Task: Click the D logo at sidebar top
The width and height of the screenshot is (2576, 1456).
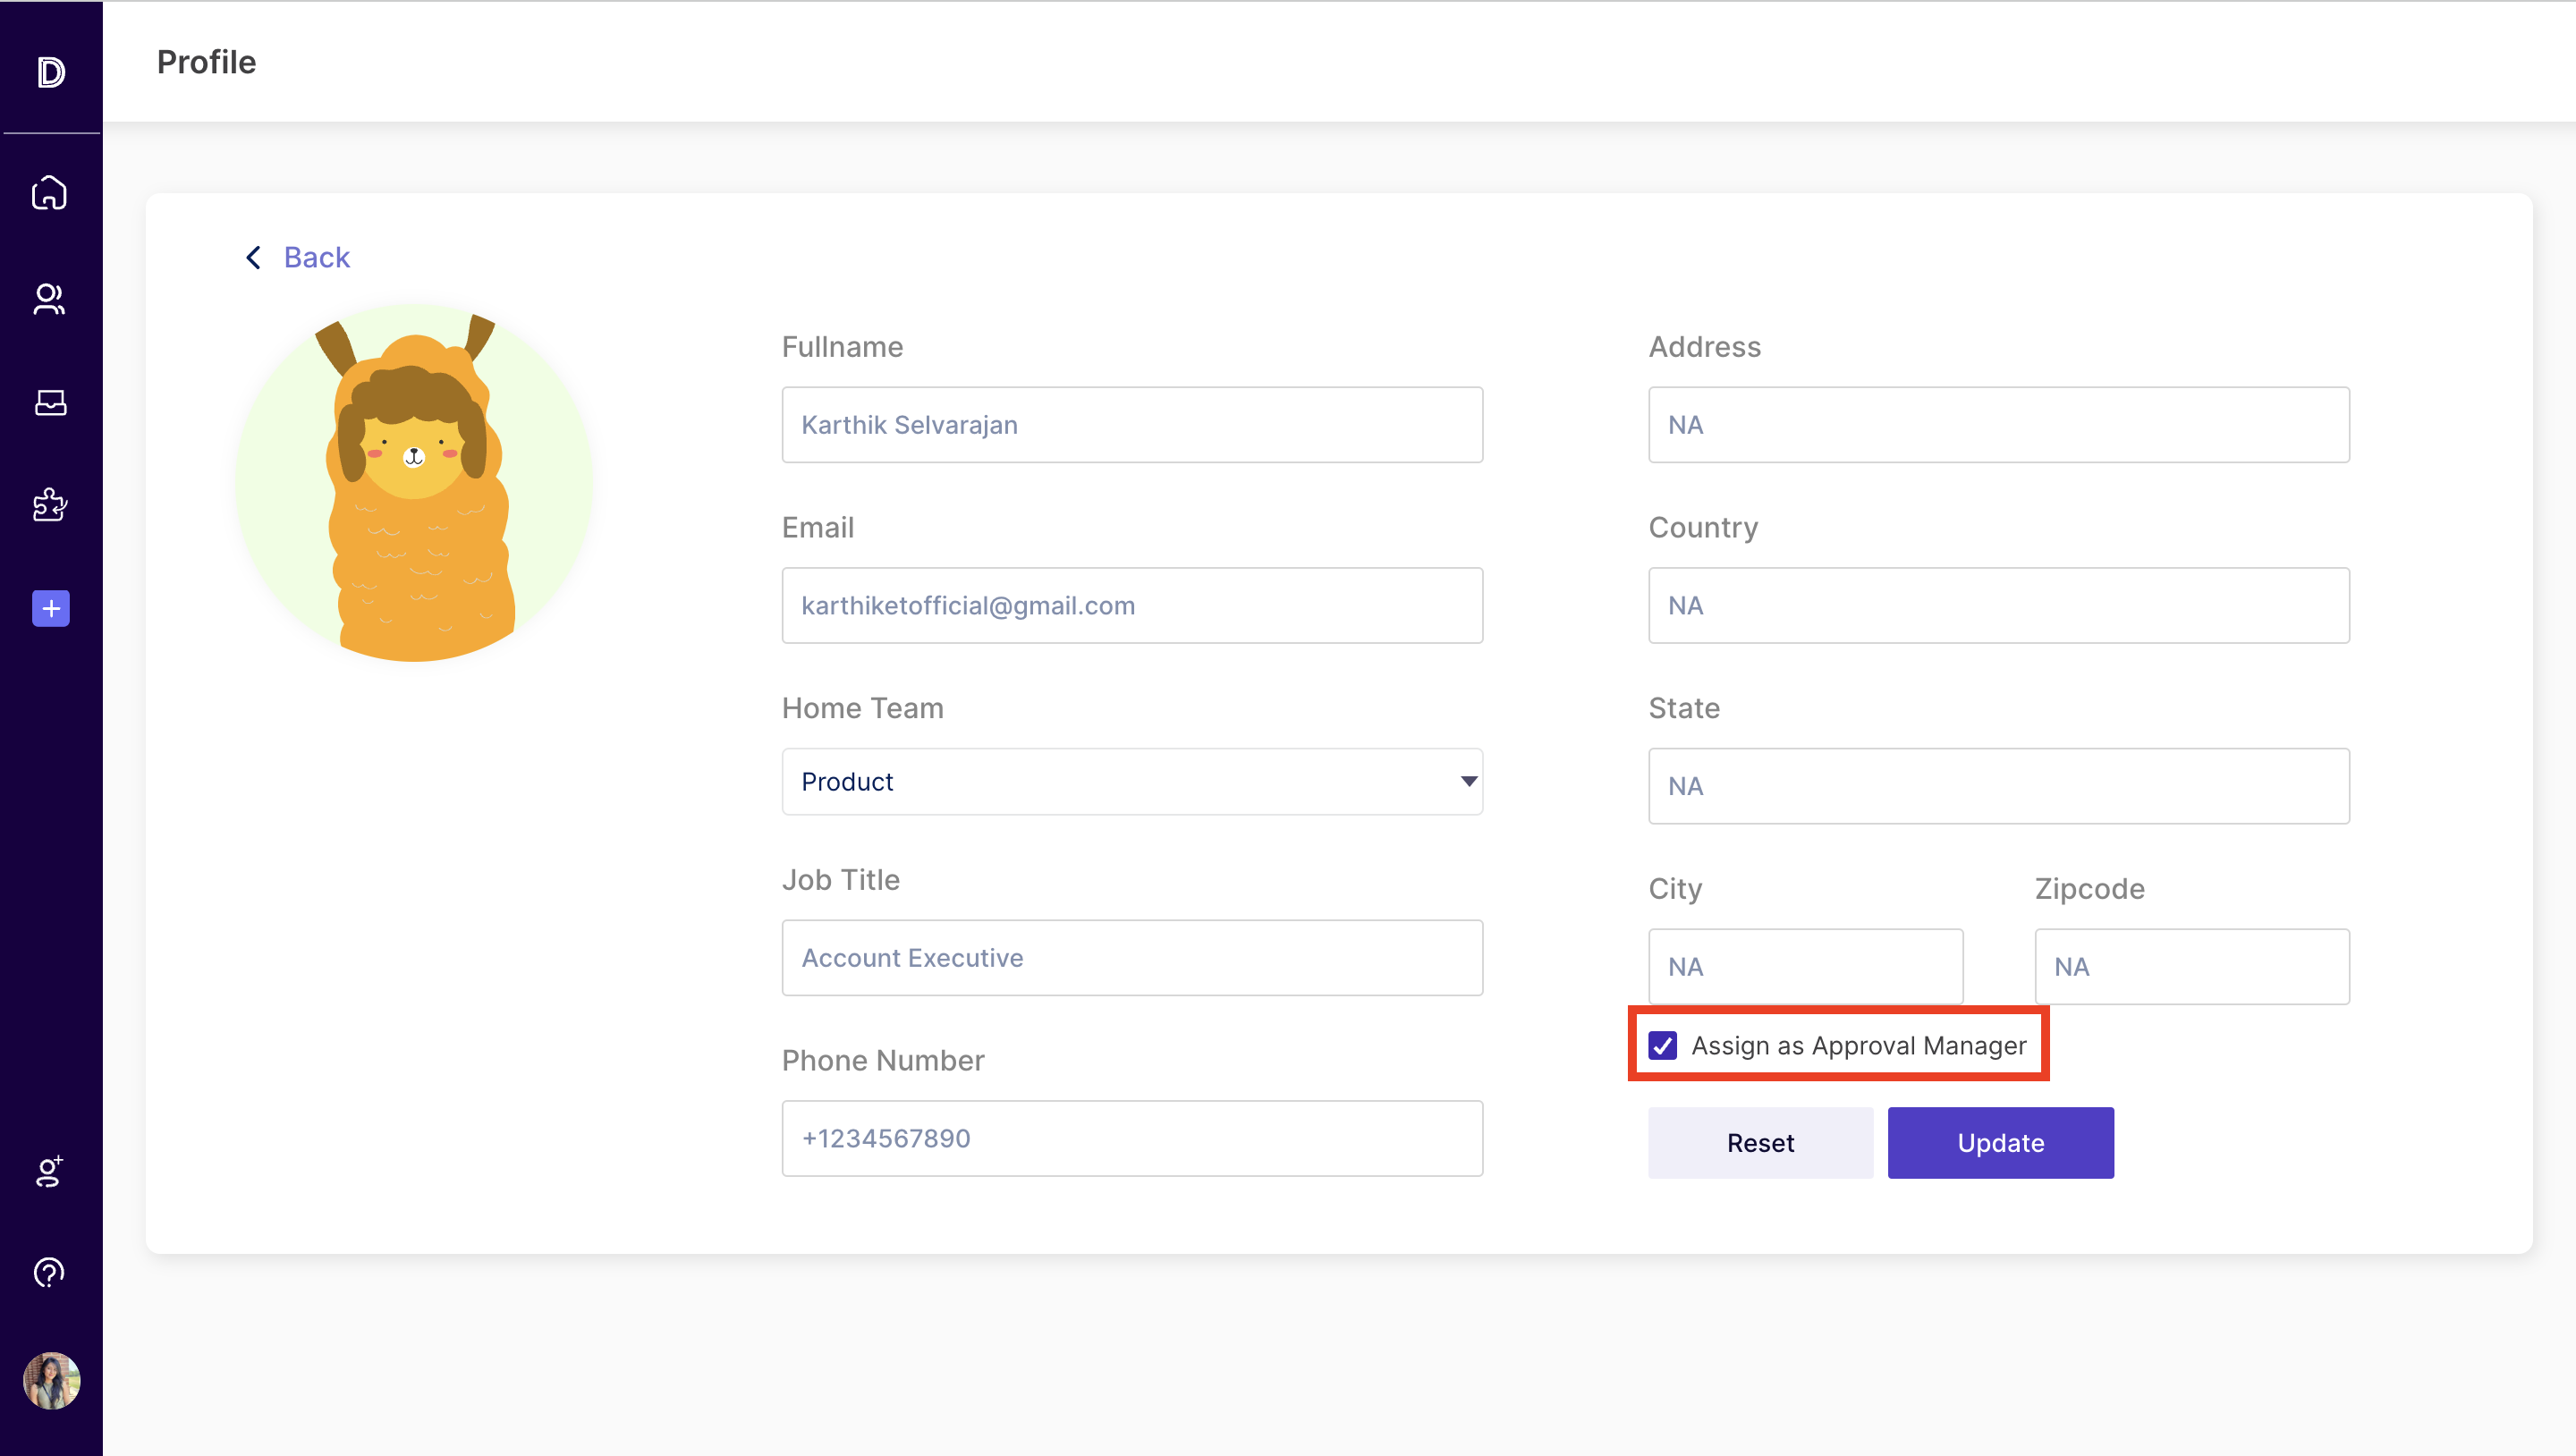Action: [50, 71]
